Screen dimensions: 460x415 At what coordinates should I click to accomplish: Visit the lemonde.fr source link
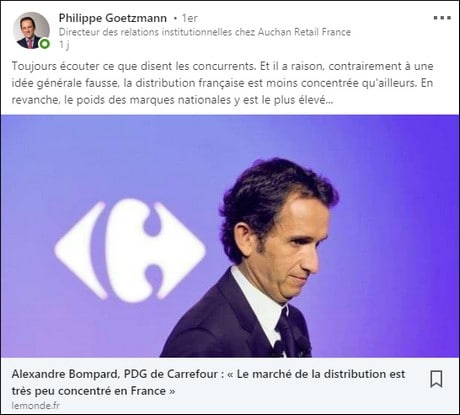(36, 406)
